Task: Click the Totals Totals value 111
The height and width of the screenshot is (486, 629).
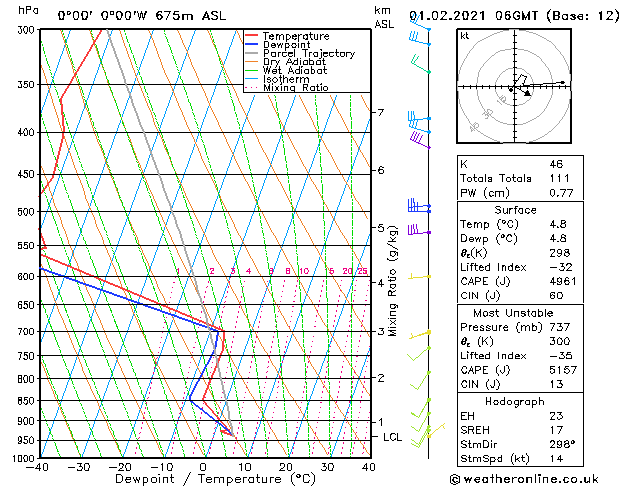Action: click(560, 178)
